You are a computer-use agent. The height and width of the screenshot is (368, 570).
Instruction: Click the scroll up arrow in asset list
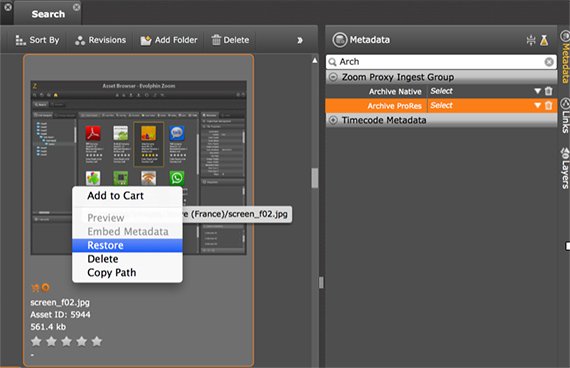(x=315, y=60)
